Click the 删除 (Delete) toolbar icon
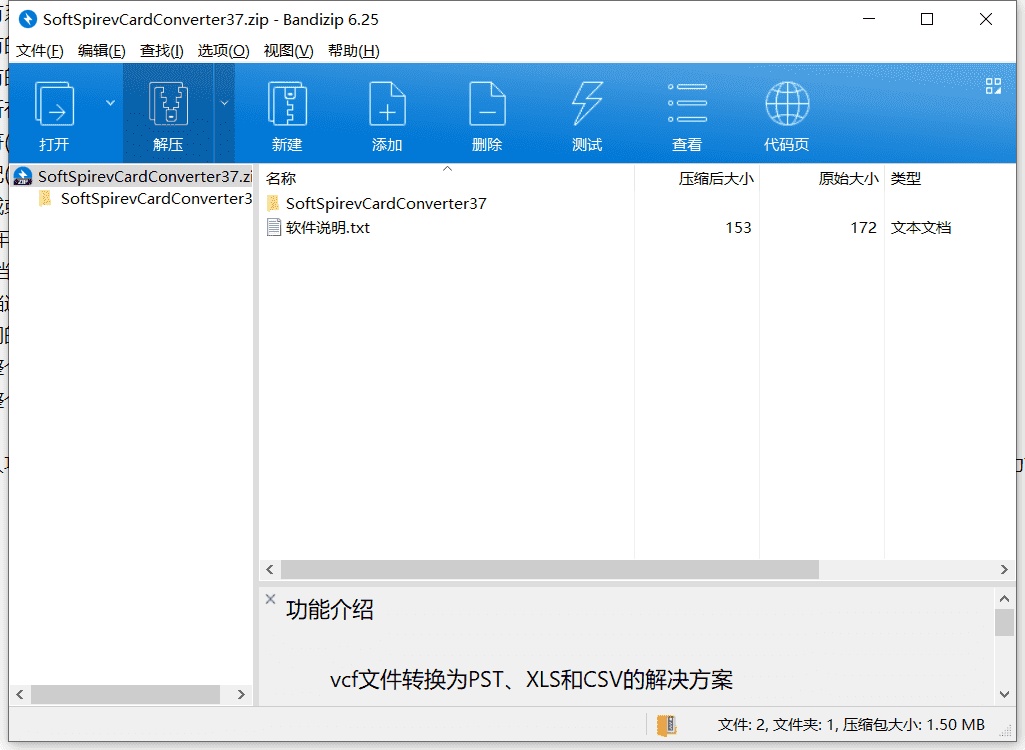This screenshot has width=1025, height=750. [487, 103]
